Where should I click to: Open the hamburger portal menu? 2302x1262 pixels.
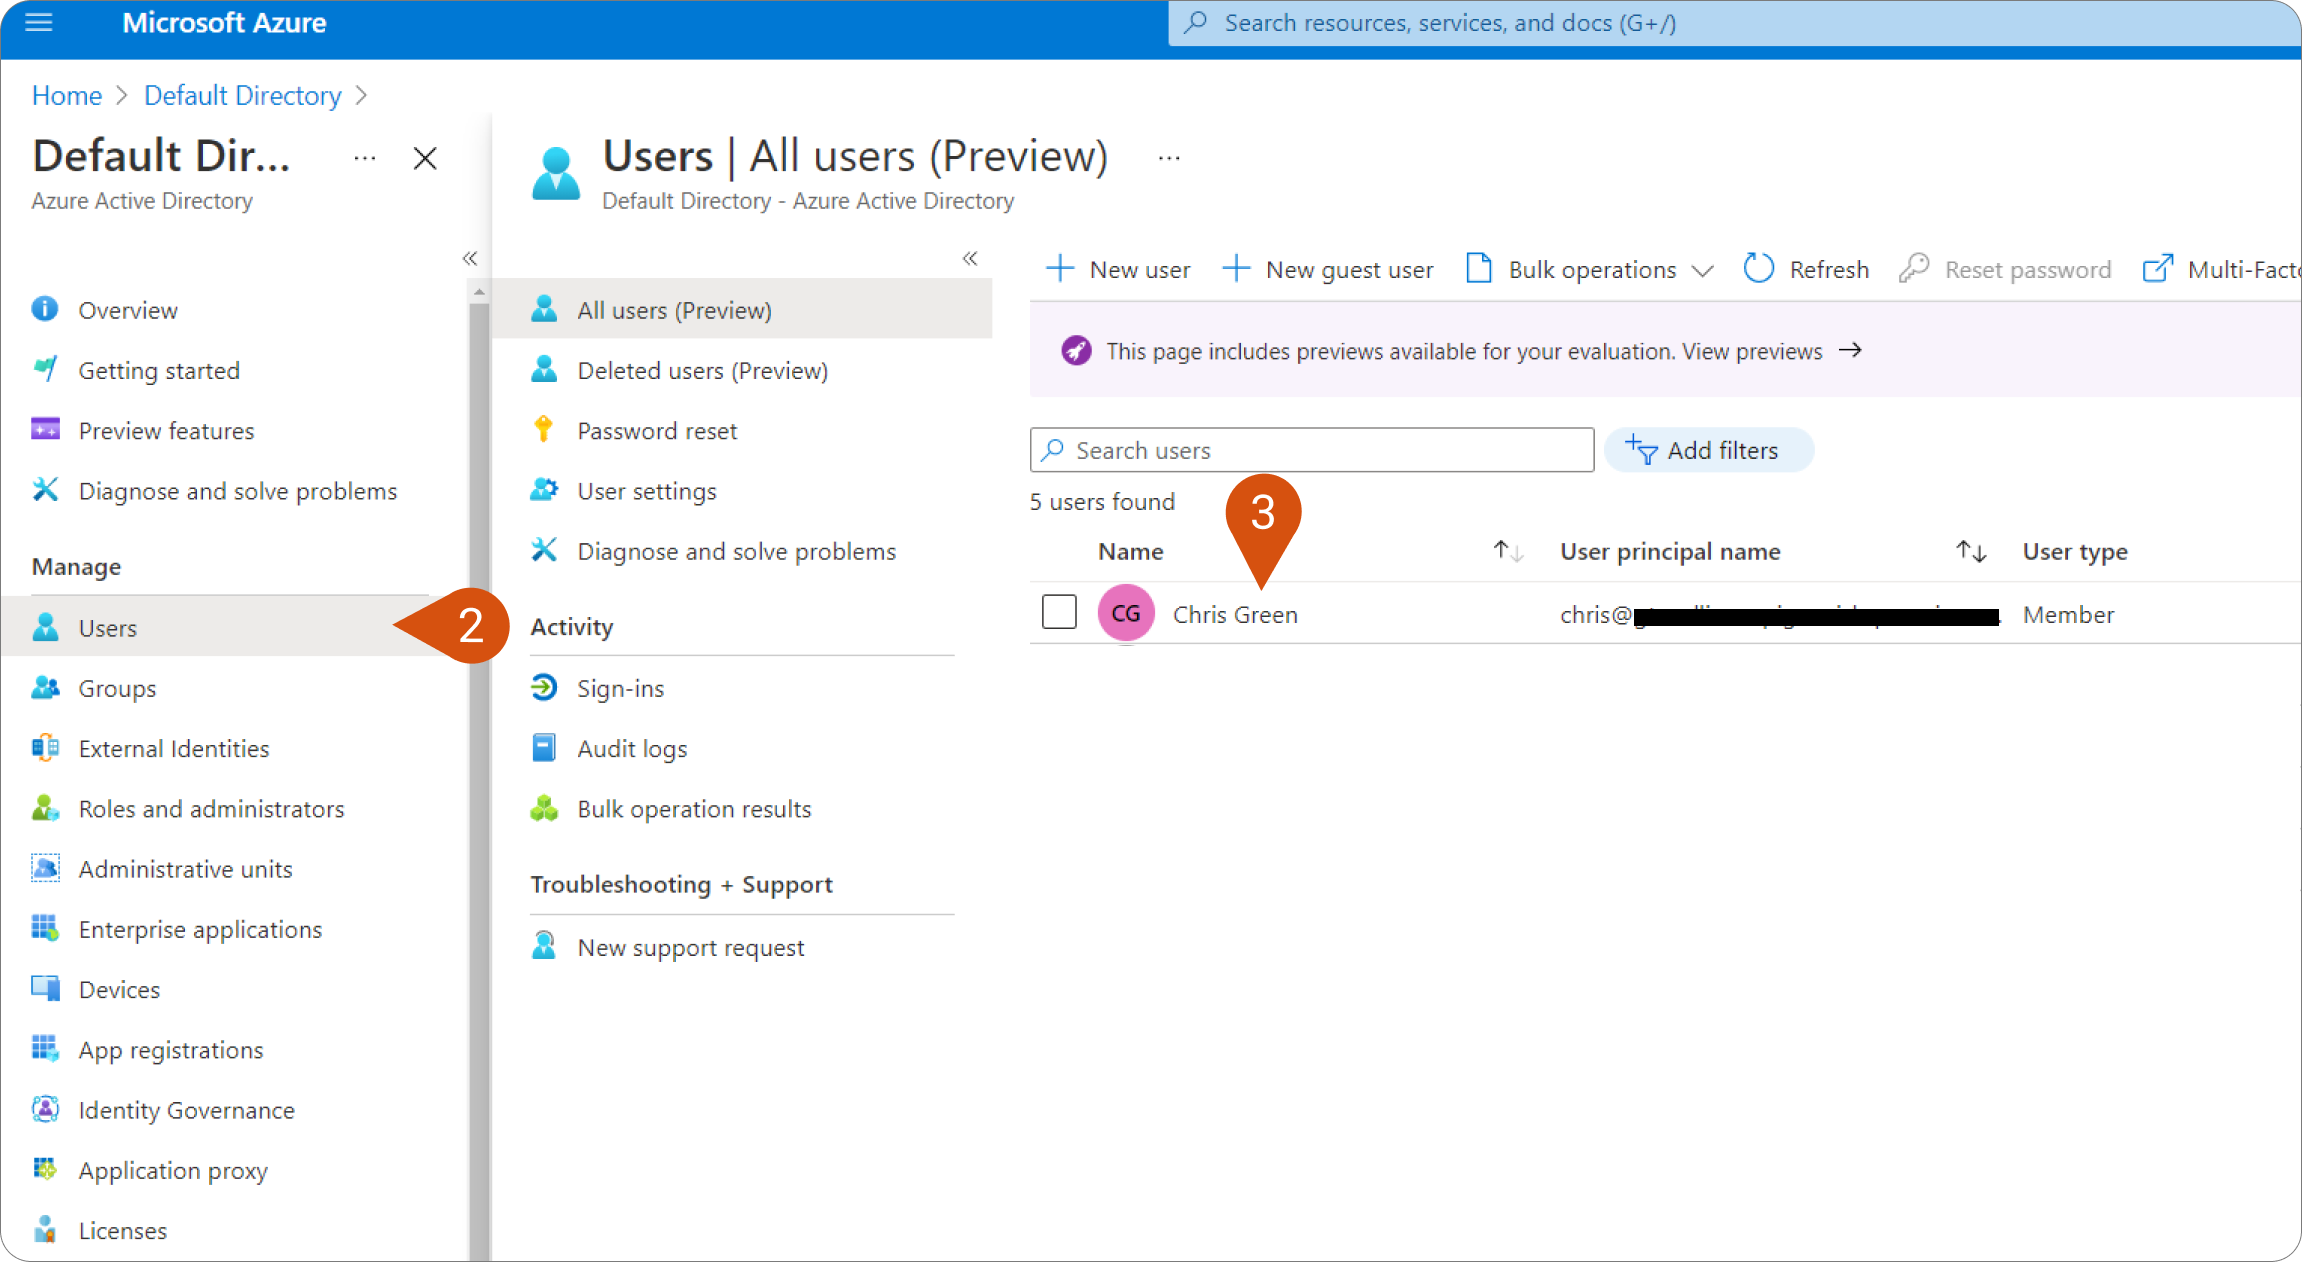[38, 22]
